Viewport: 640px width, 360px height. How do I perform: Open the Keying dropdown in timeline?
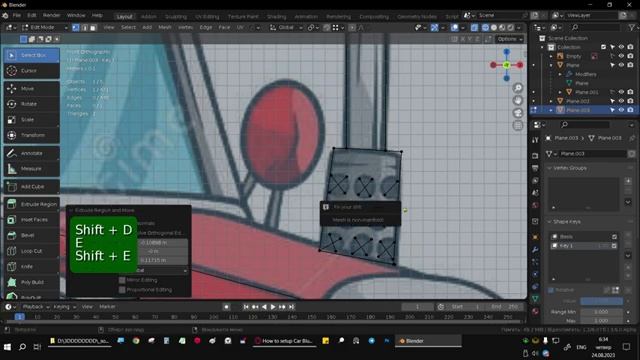click(65, 307)
